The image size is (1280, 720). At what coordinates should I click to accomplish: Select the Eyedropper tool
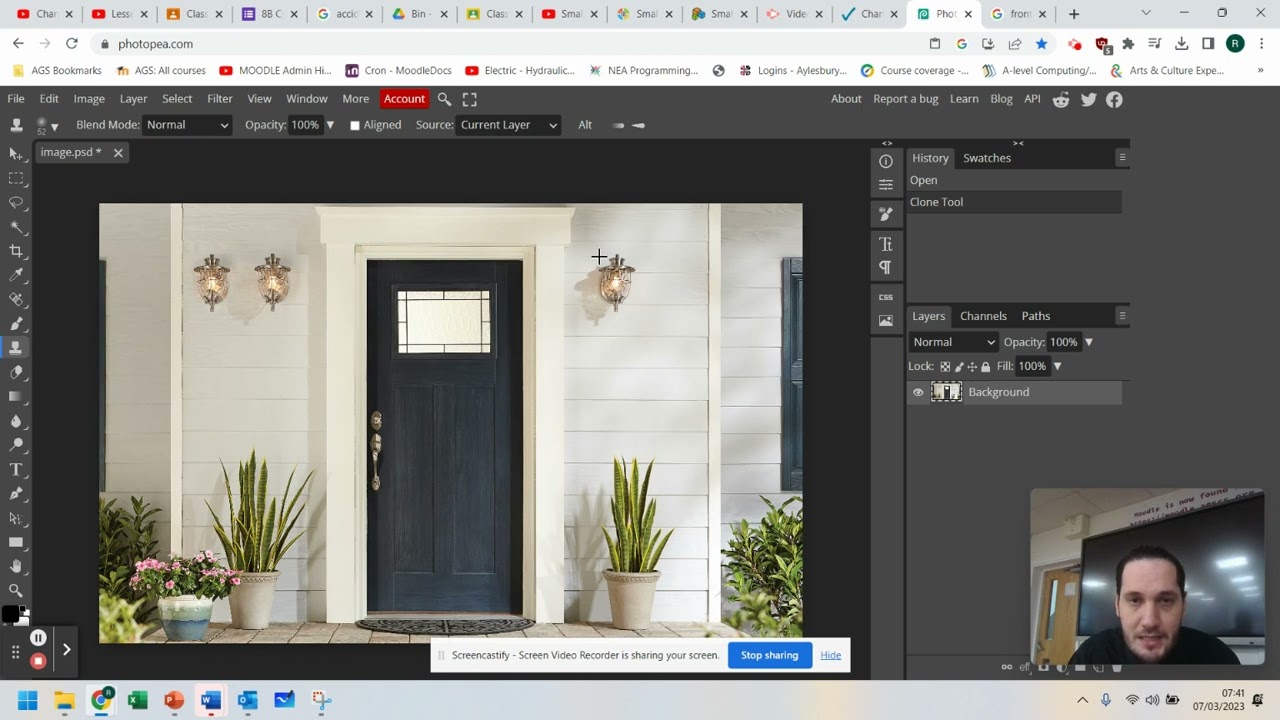tap(16, 275)
